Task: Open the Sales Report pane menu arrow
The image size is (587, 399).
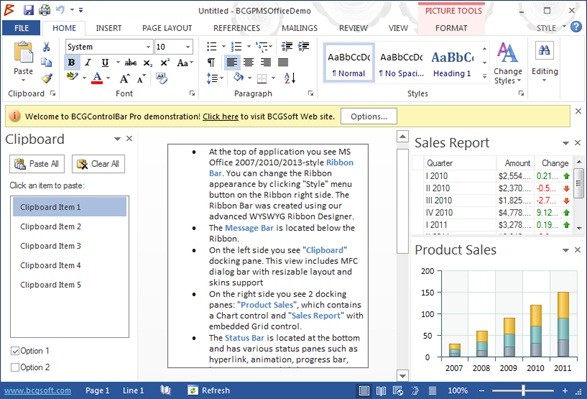Action: pos(565,143)
